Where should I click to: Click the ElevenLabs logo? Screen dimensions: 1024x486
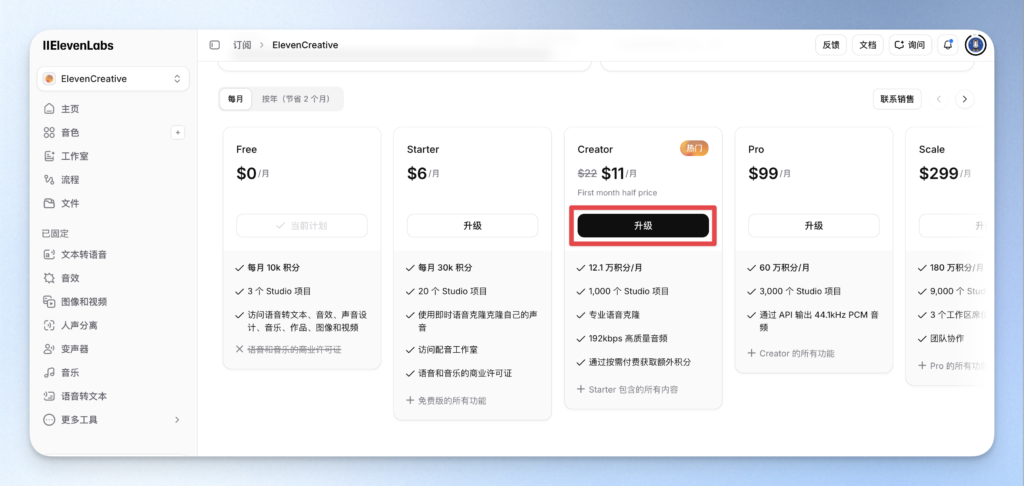coord(78,46)
